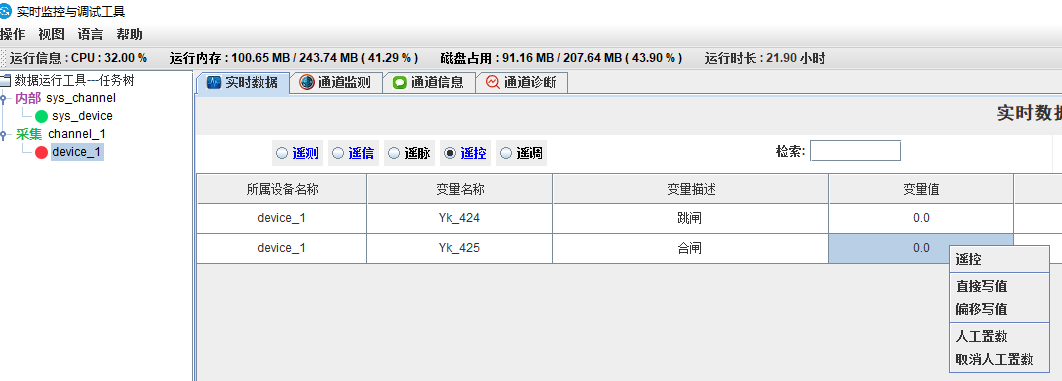This screenshot has height=381, width=1062.
Task: Click the Yk_425 variable name cell
Action: (460, 248)
